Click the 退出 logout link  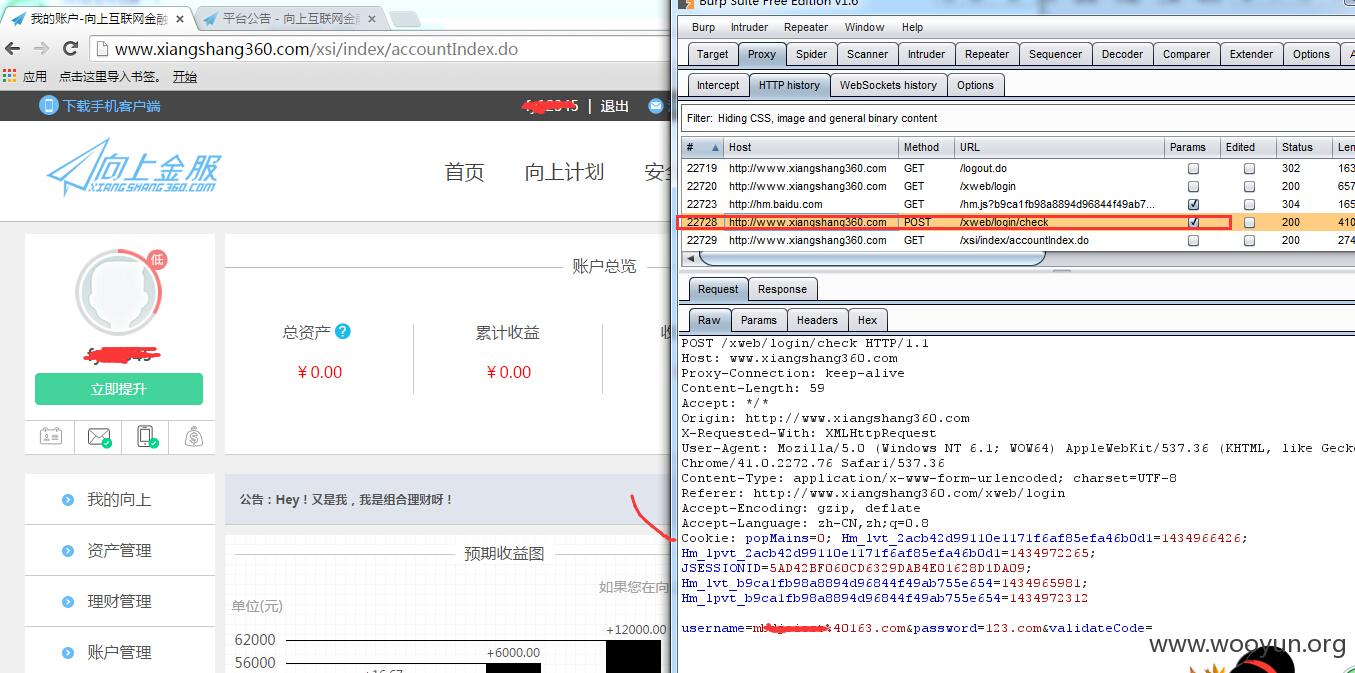(615, 106)
